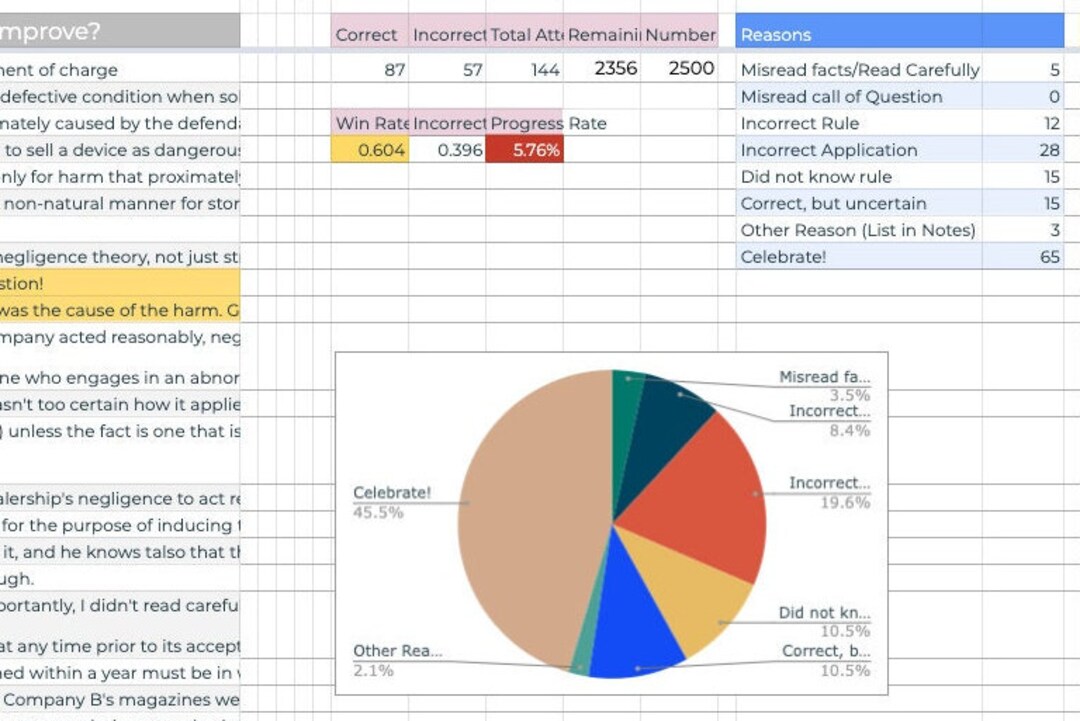
Task: Select the yellow Win Rate cell showing 0.604
Action: click(x=370, y=148)
